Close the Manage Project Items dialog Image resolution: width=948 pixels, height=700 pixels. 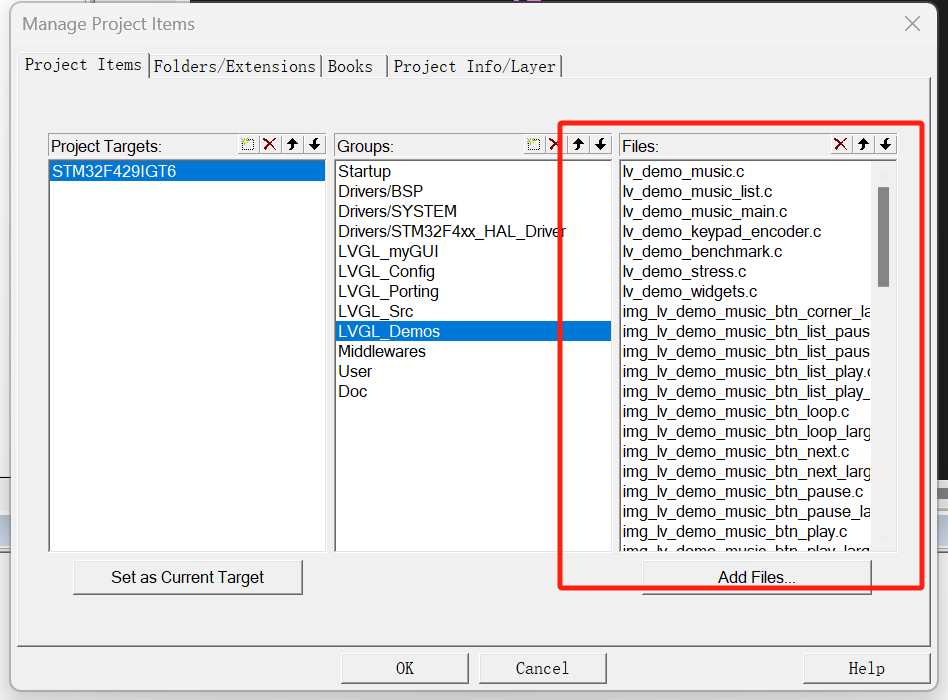[912, 24]
